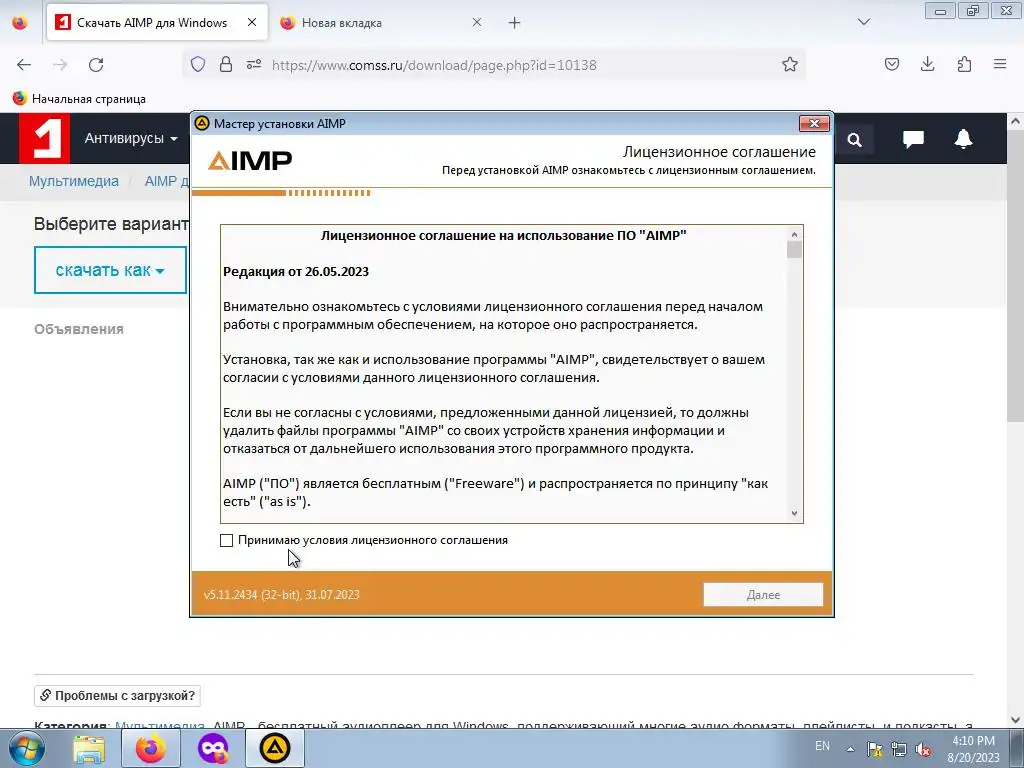Viewport: 1024px width, 768px height.
Task: Click the Firefox taskbar icon
Action: click(151, 748)
